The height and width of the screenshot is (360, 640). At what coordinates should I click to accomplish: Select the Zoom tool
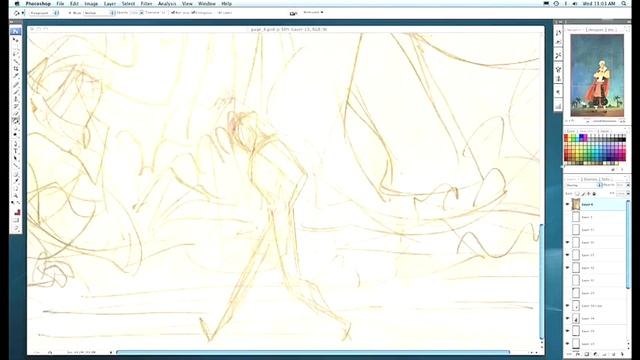pos(16,196)
